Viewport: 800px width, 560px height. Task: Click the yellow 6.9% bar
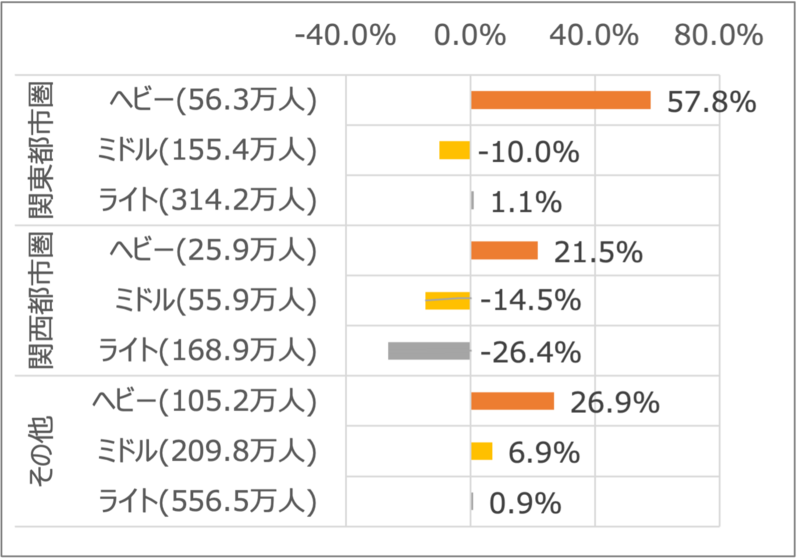click(482, 451)
